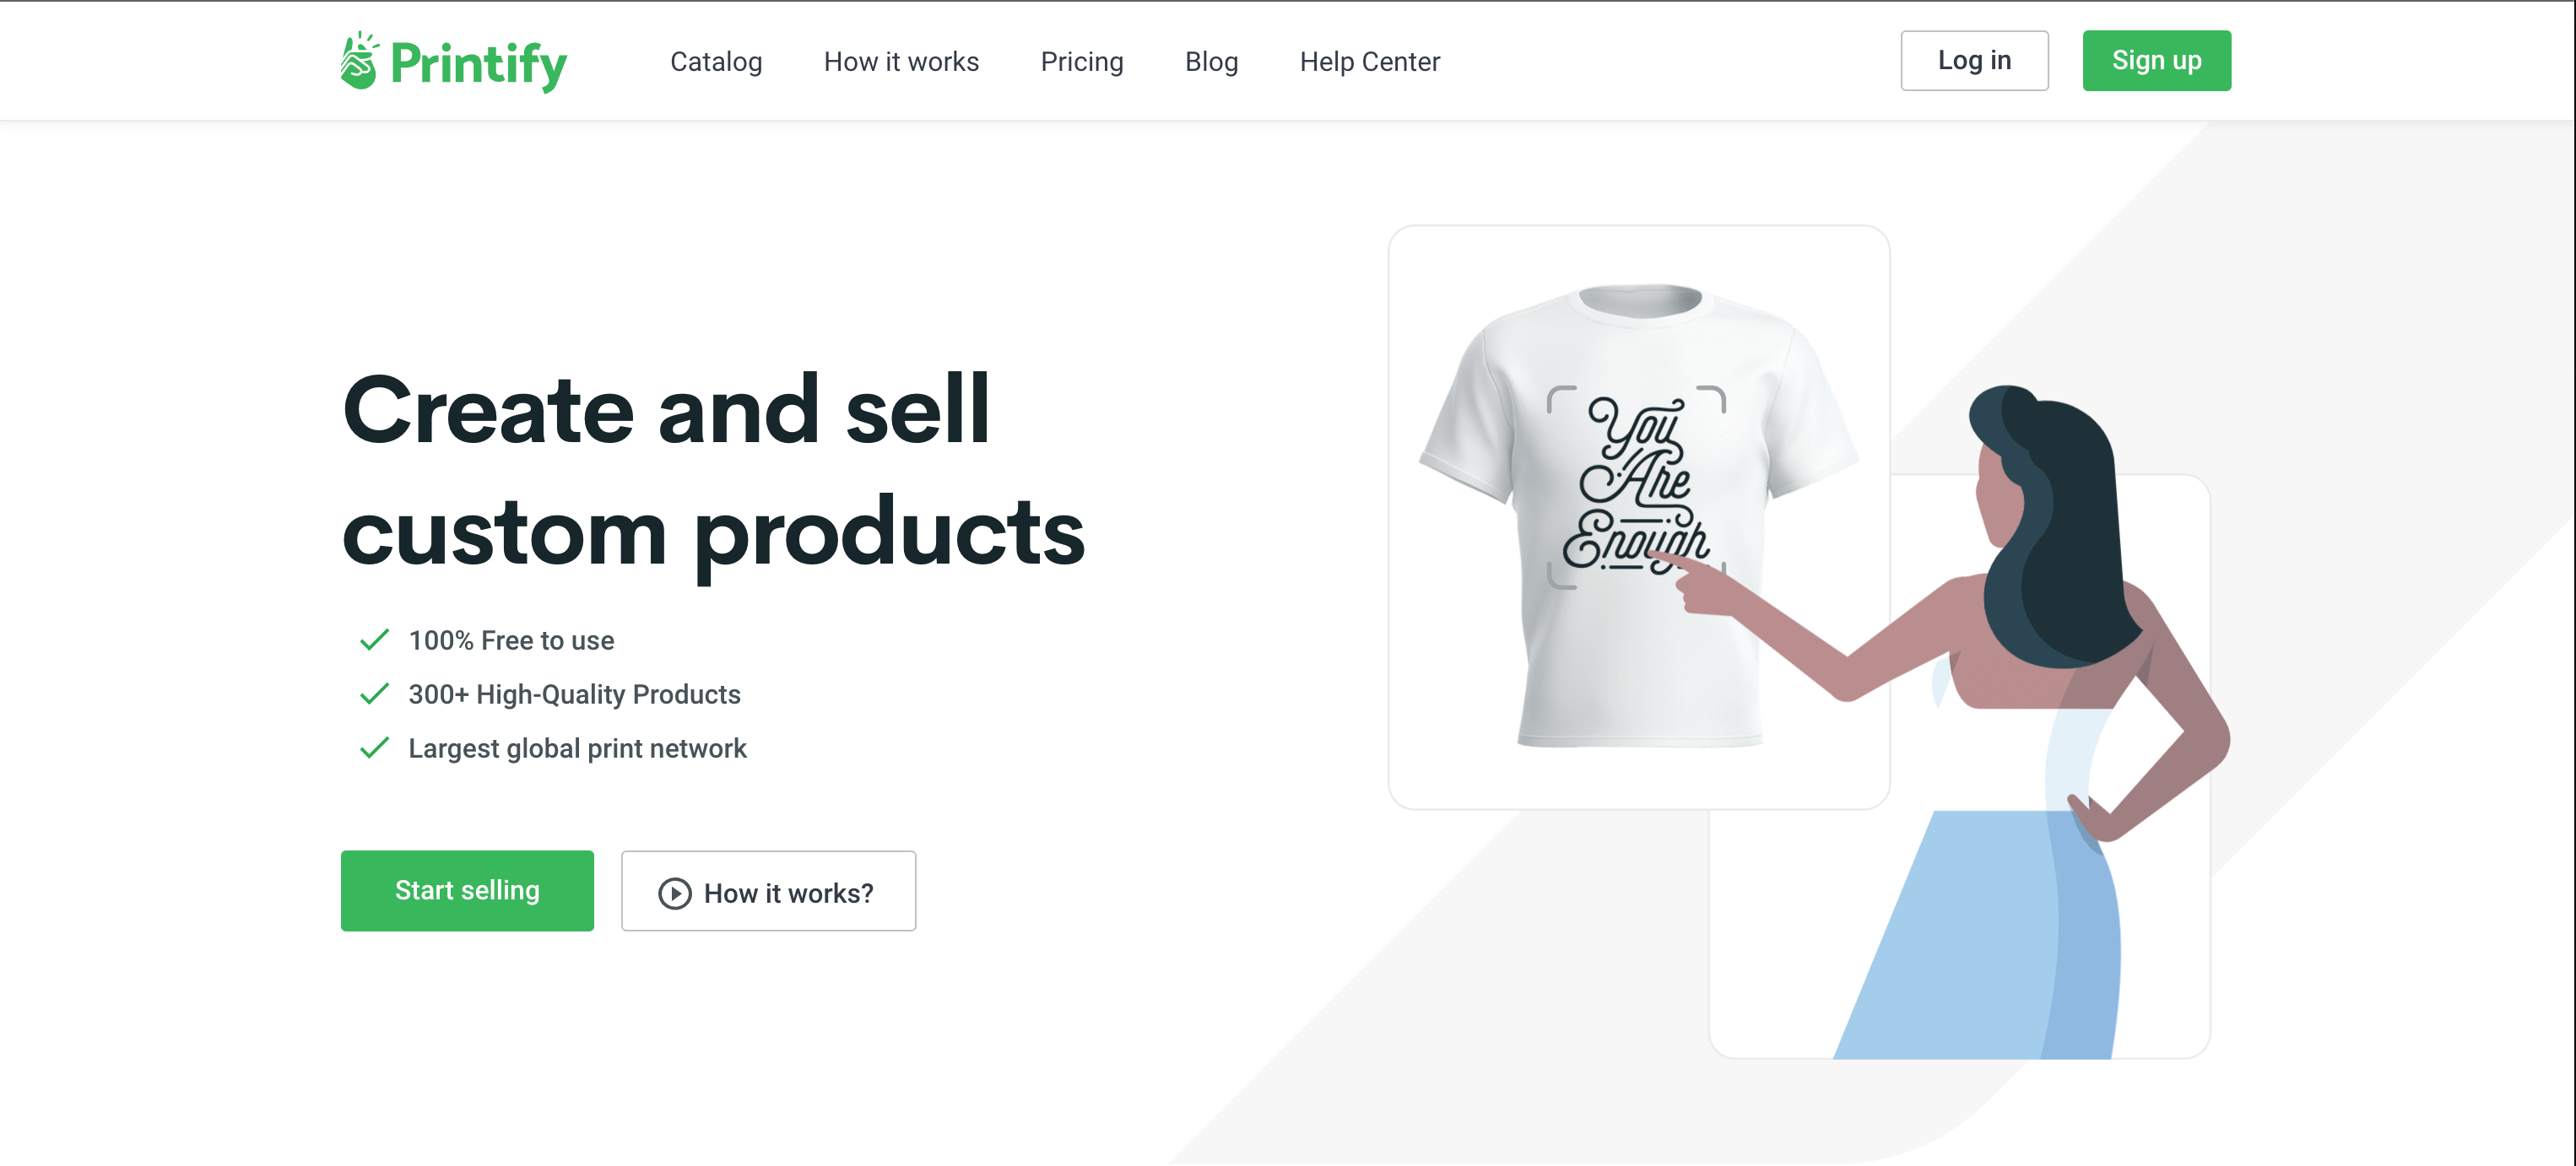Viewport: 2576px width, 1166px height.
Task: Click the How it works? video button
Action: (x=768, y=891)
